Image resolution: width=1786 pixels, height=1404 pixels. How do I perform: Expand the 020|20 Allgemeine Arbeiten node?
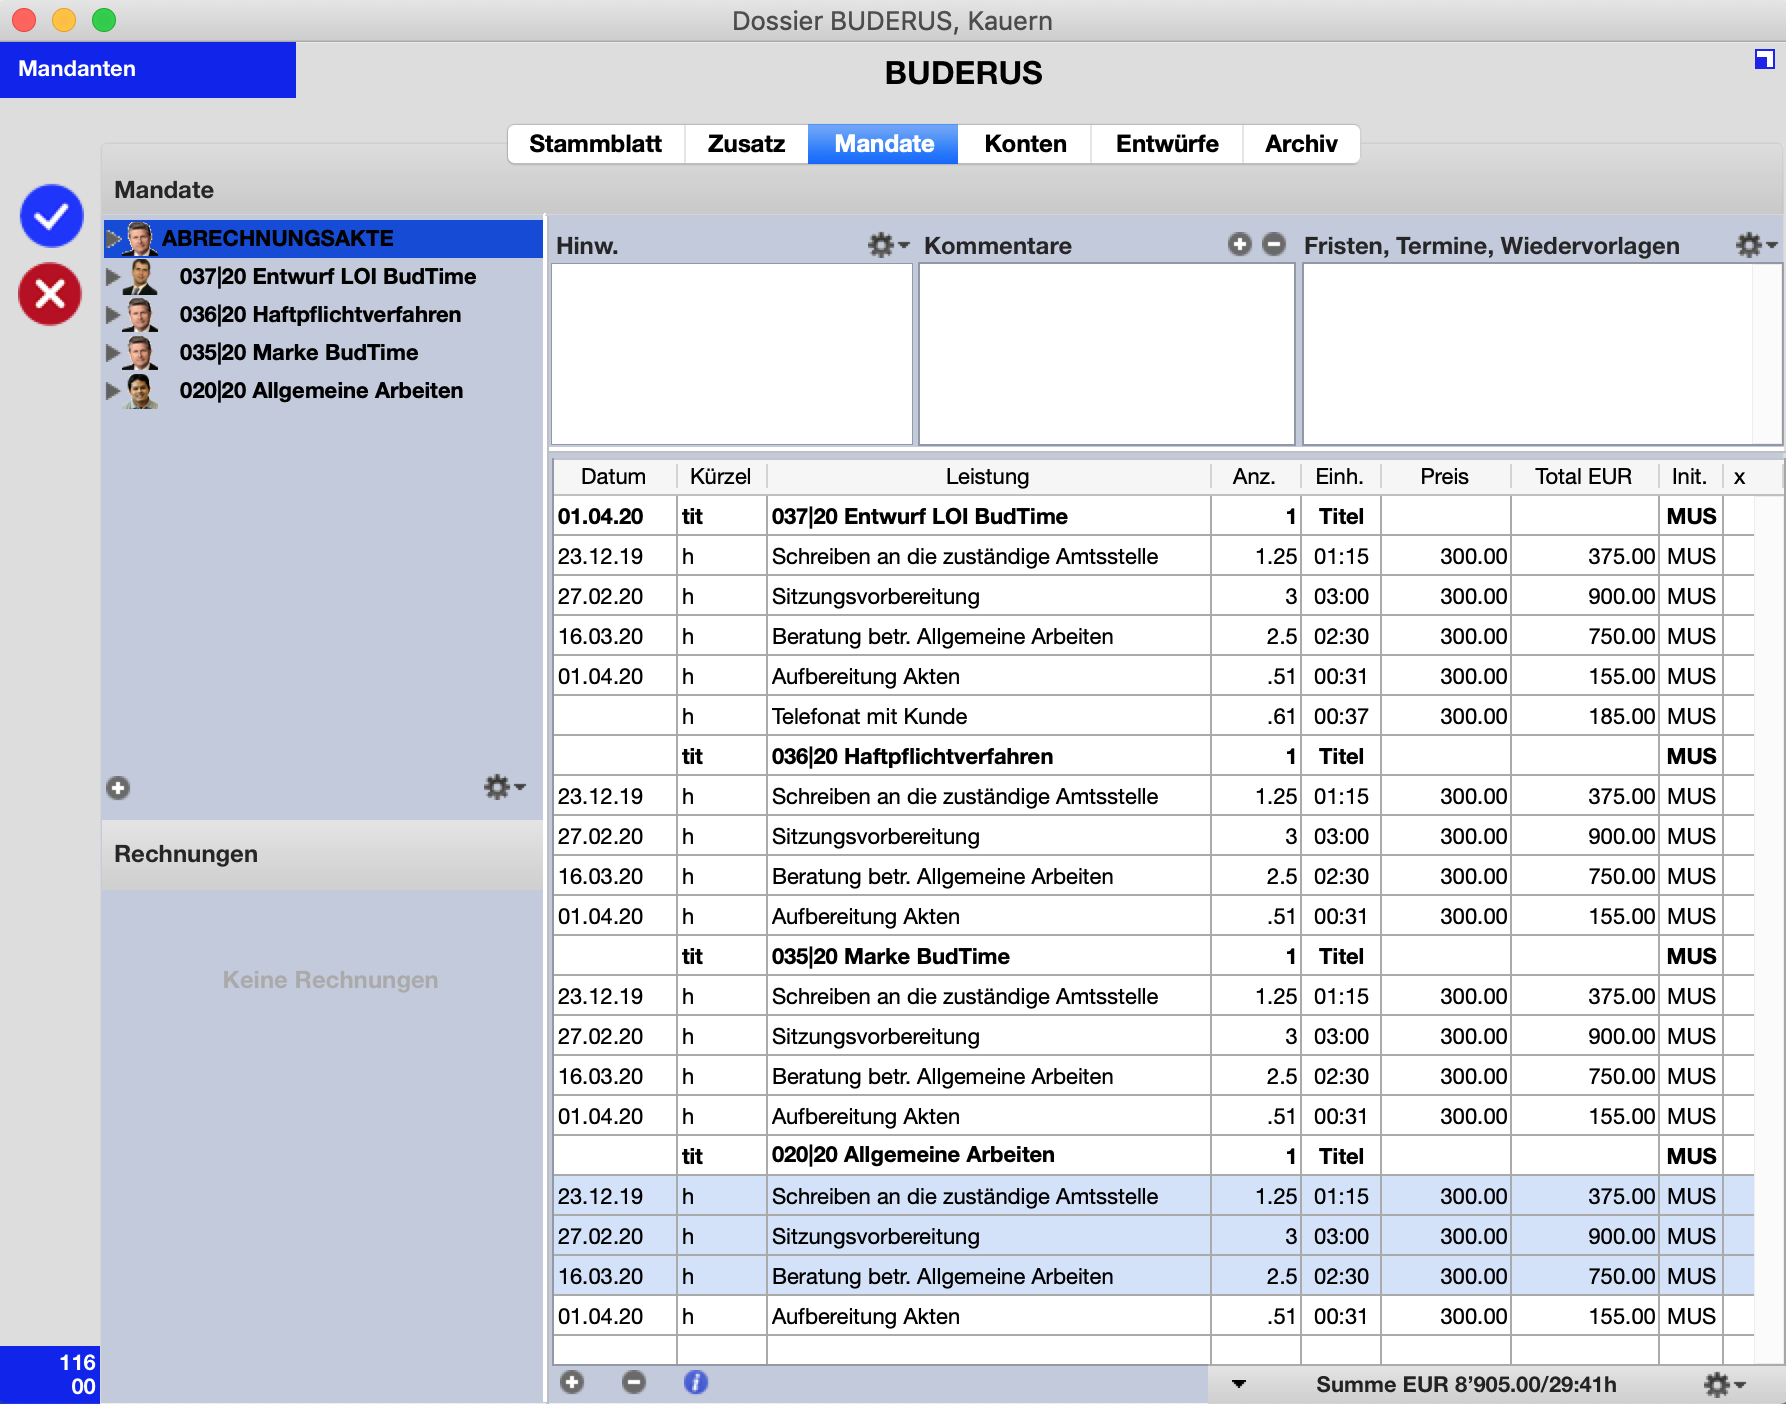(113, 391)
